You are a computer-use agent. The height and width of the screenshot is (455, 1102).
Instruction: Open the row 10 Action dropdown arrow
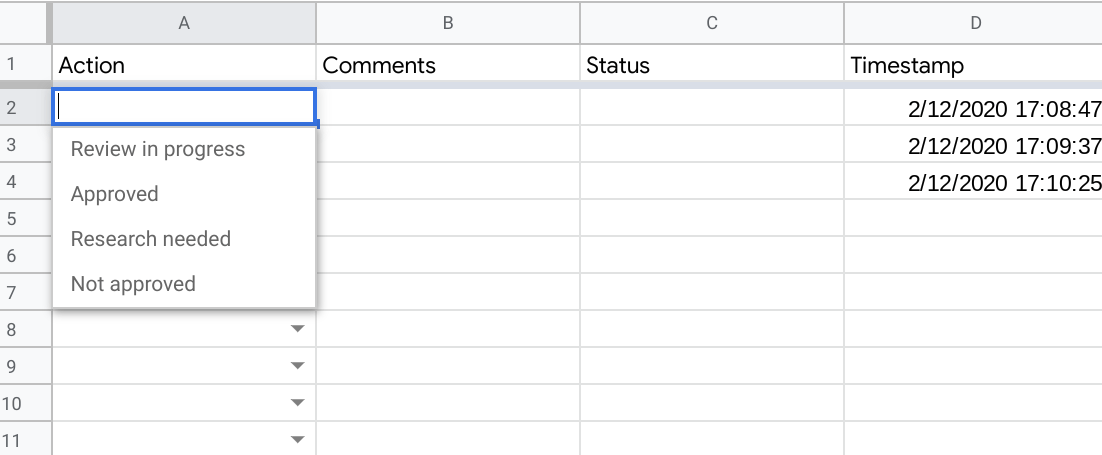click(297, 403)
